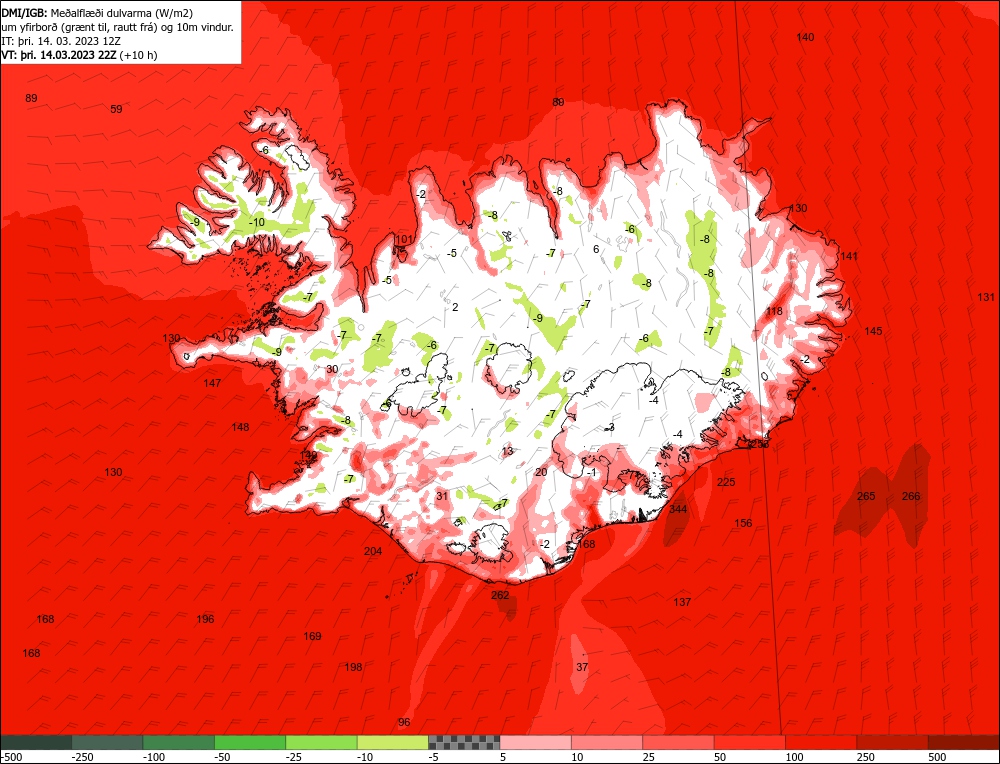This screenshot has width=1000, height=764.
Task: Click the line starting 'um yfirborð (grænt til'
Action: 117,27
